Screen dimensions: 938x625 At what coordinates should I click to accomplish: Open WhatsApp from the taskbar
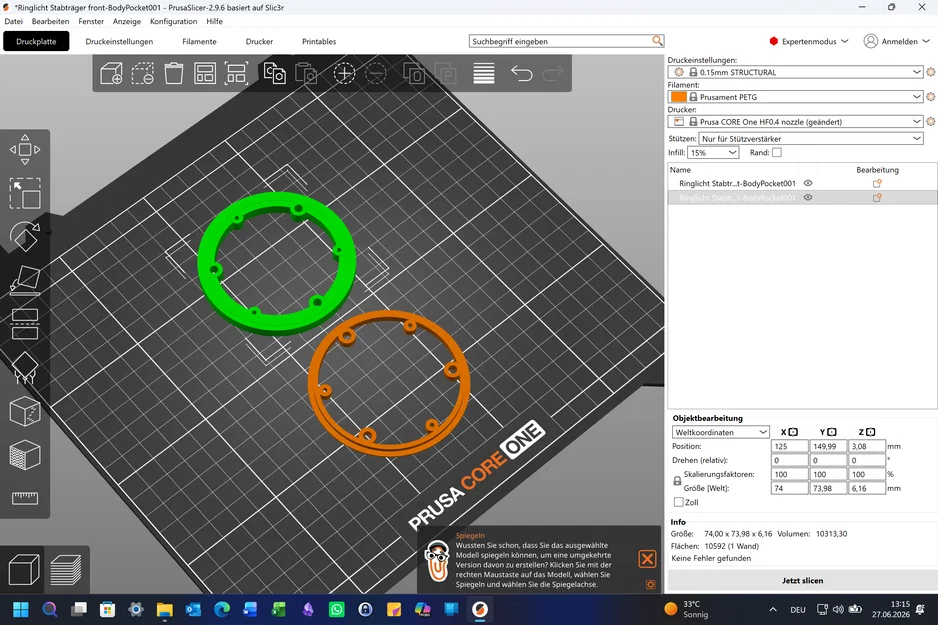click(337, 609)
